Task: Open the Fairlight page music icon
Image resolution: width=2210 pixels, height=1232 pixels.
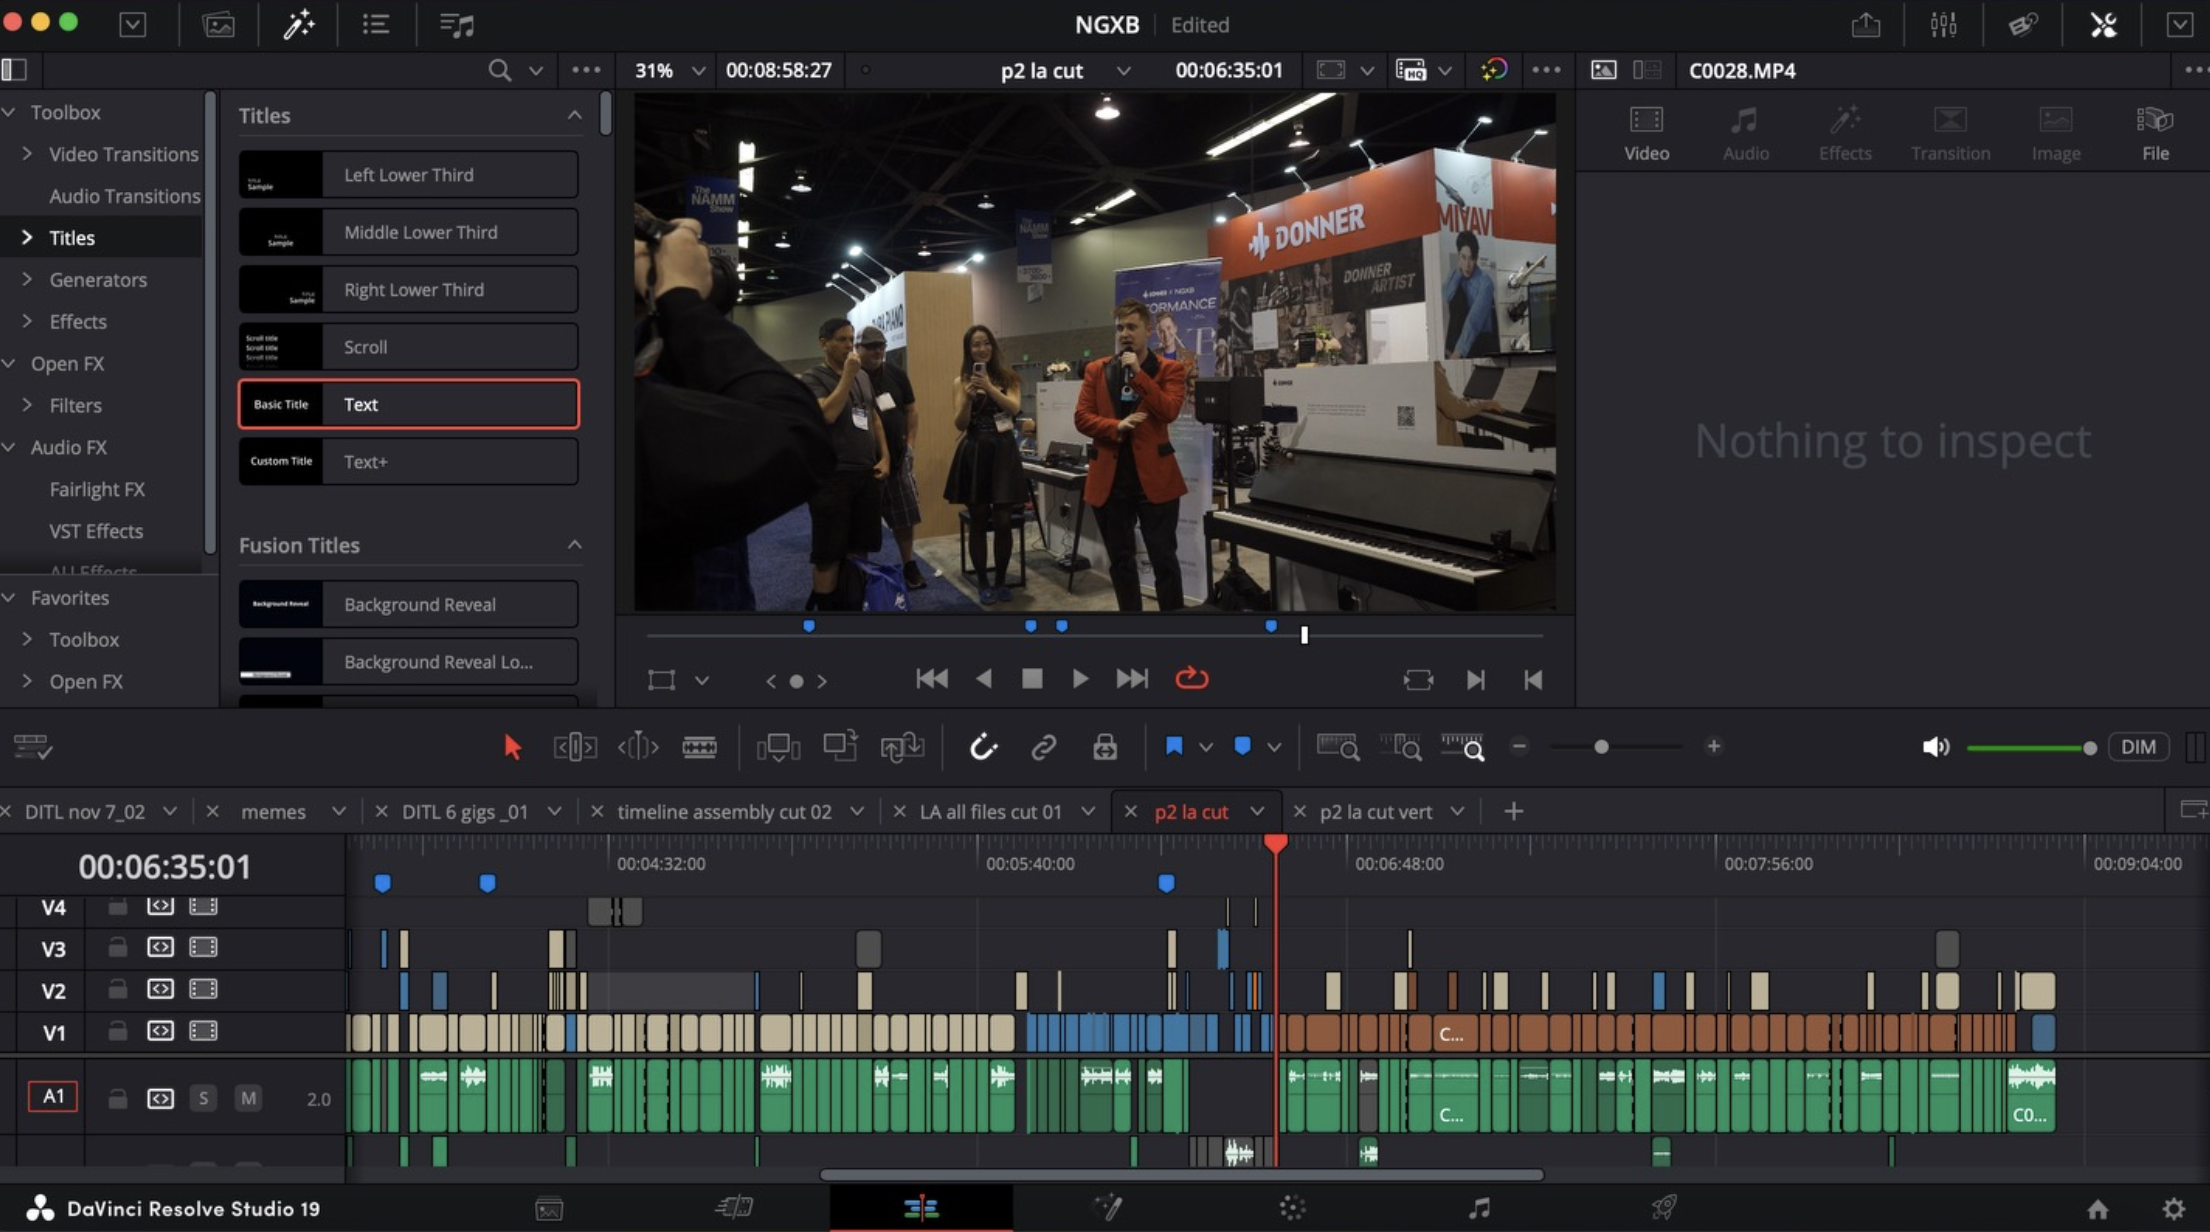Action: (1479, 1208)
